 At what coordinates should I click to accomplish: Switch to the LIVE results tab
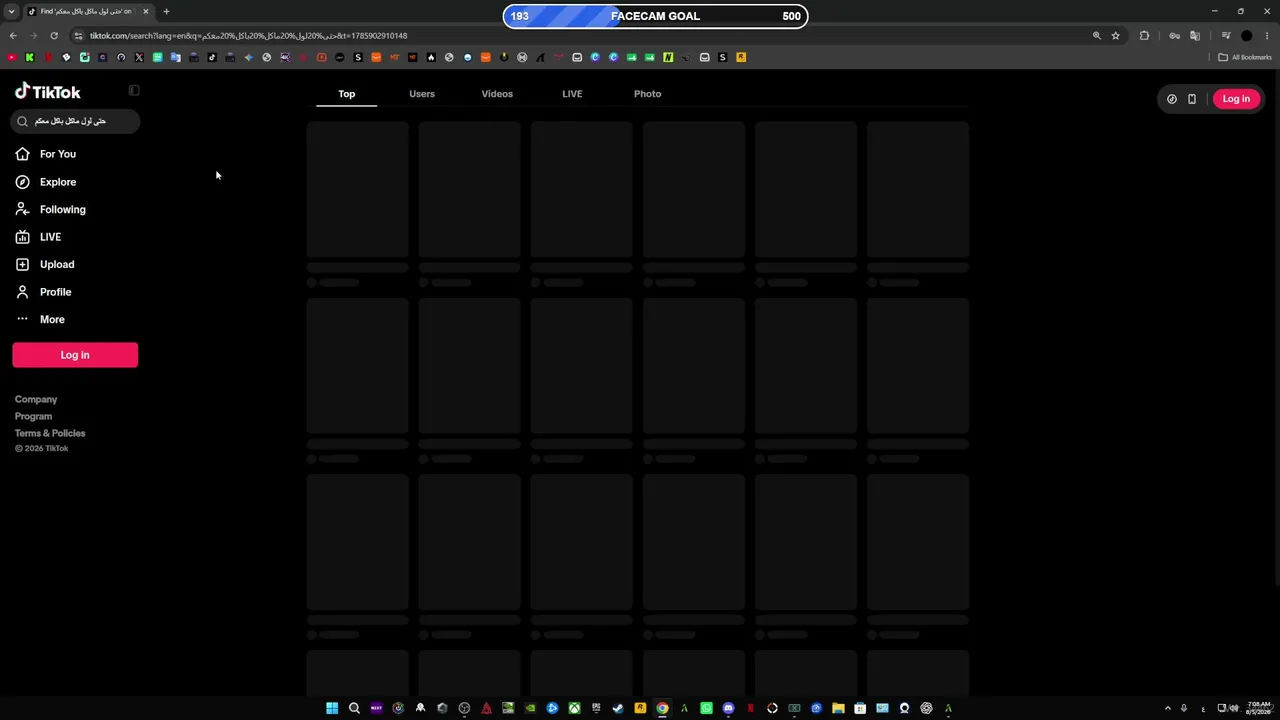[x=572, y=94]
